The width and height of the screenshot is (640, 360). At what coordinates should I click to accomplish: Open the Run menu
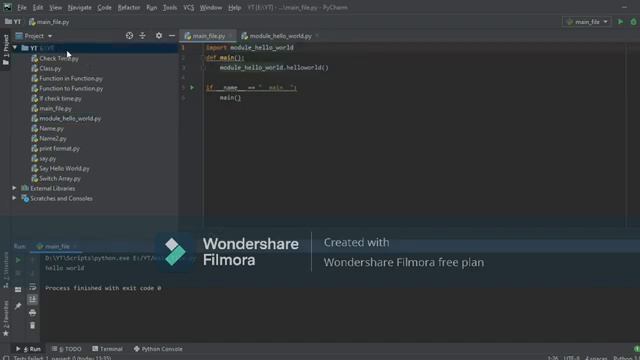click(151, 7)
